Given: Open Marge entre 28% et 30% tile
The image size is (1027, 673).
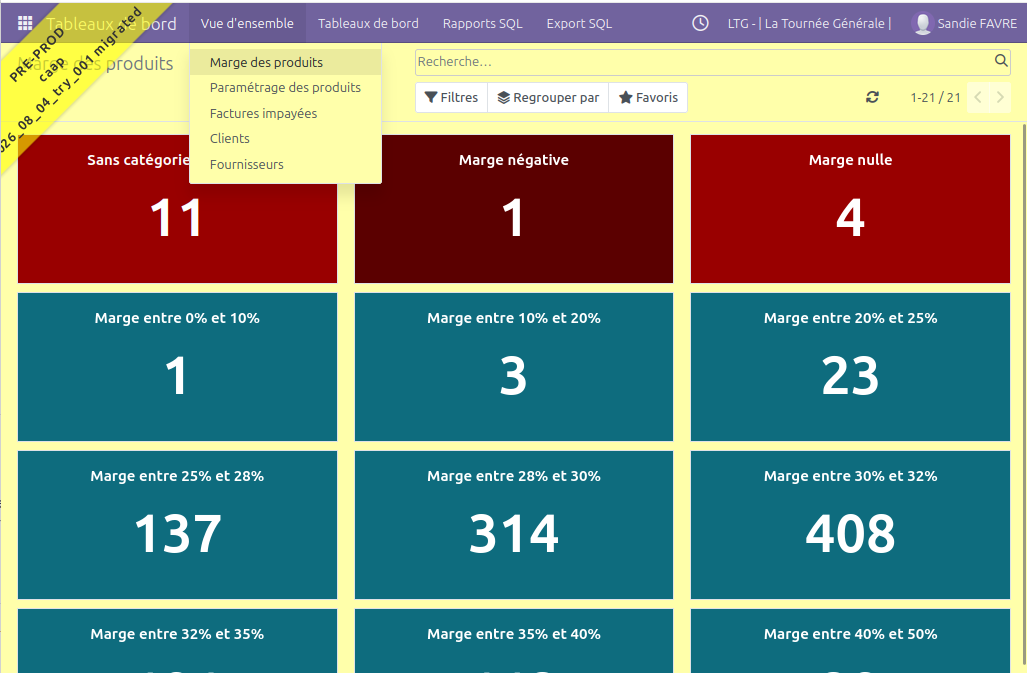Looking at the screenshot, I should point(514,524).
